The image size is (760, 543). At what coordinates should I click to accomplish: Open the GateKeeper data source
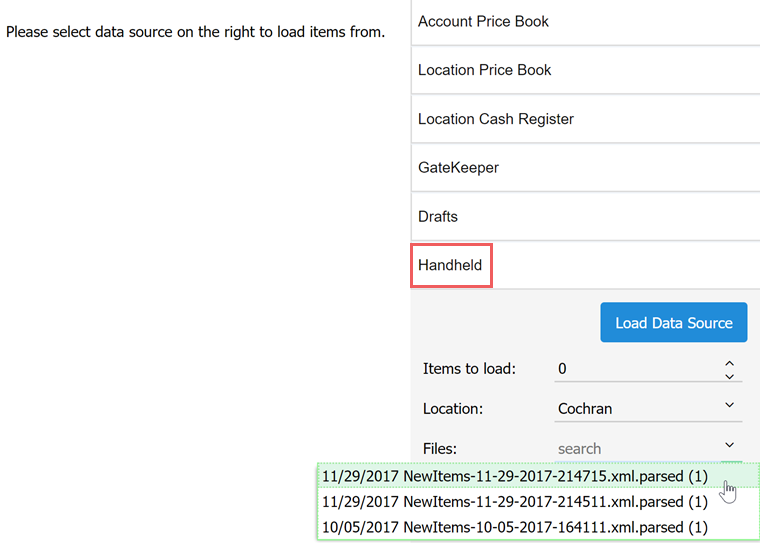click(586, 168)
